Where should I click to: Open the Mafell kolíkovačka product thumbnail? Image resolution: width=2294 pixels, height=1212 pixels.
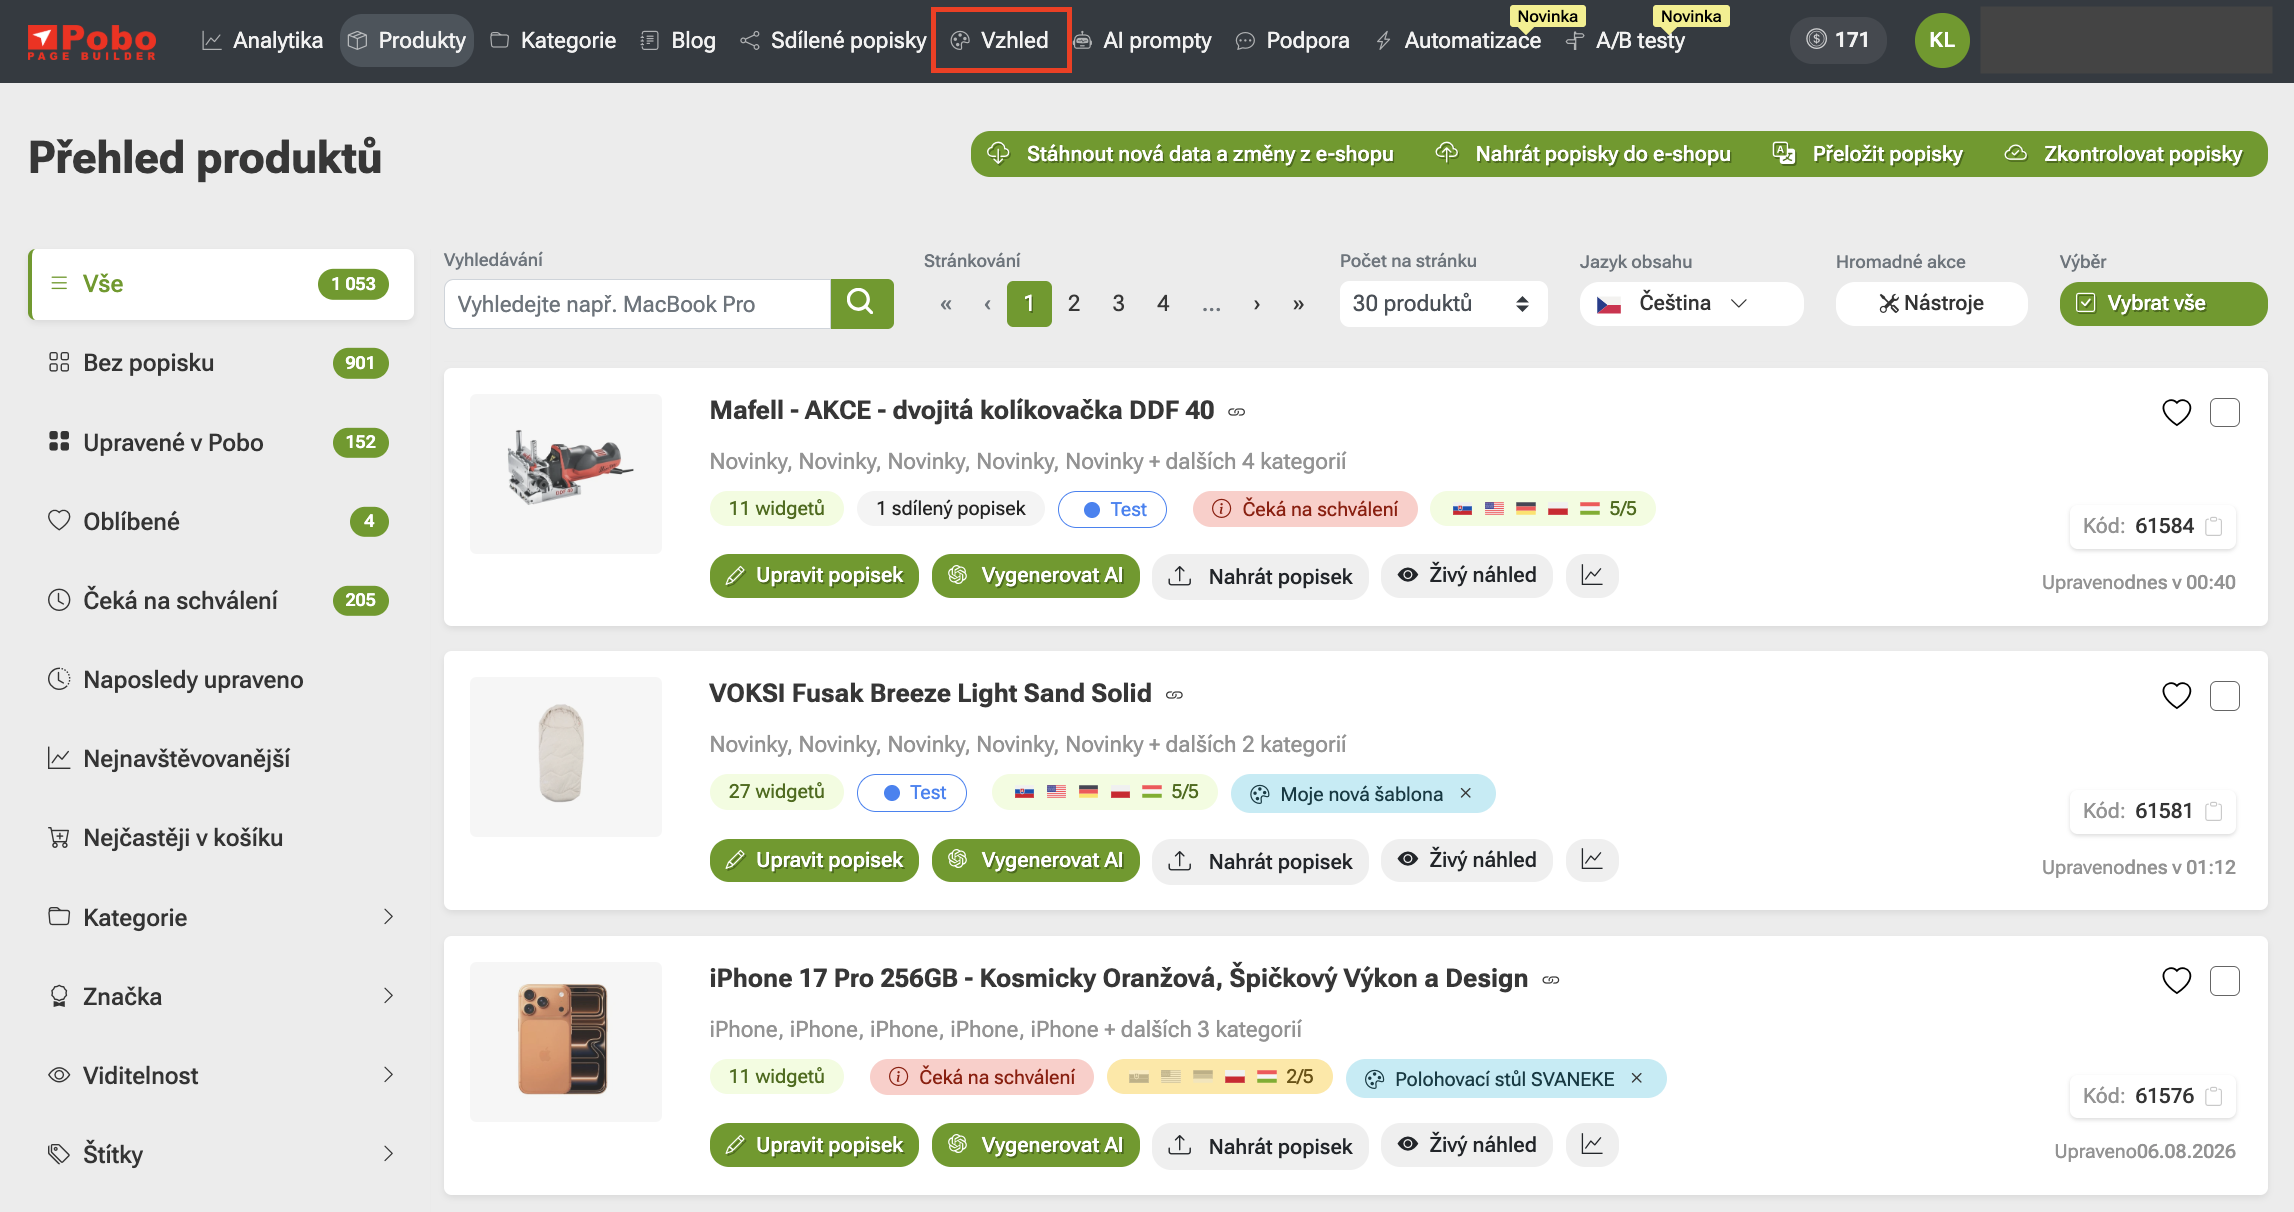pyautogui.click(x=566, y=473)
